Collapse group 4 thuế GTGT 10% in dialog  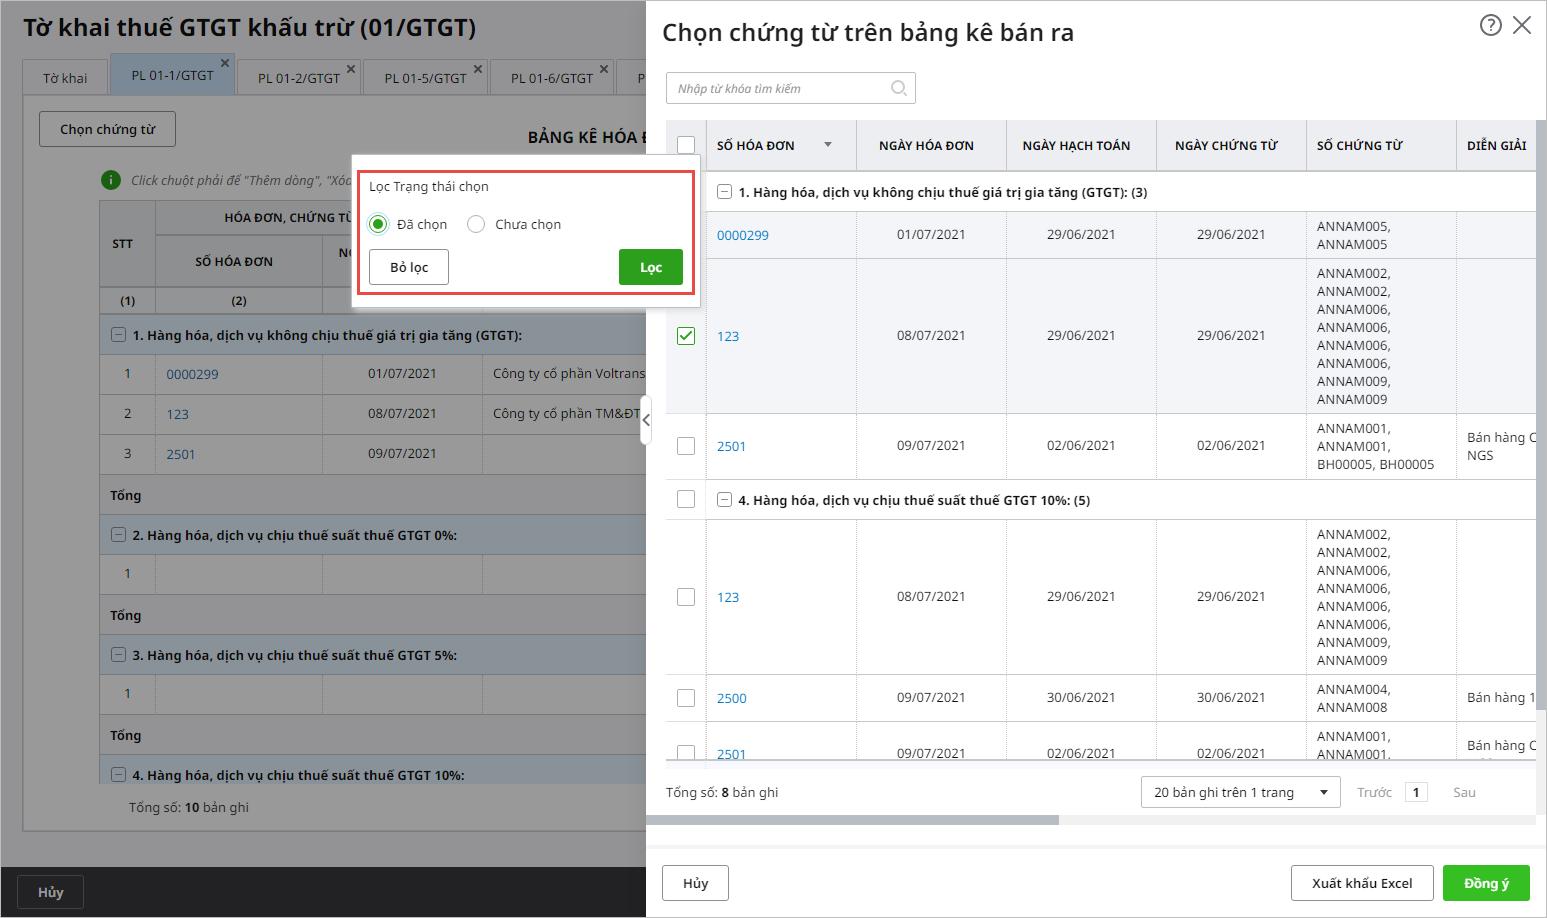click(x=724, y=500)
